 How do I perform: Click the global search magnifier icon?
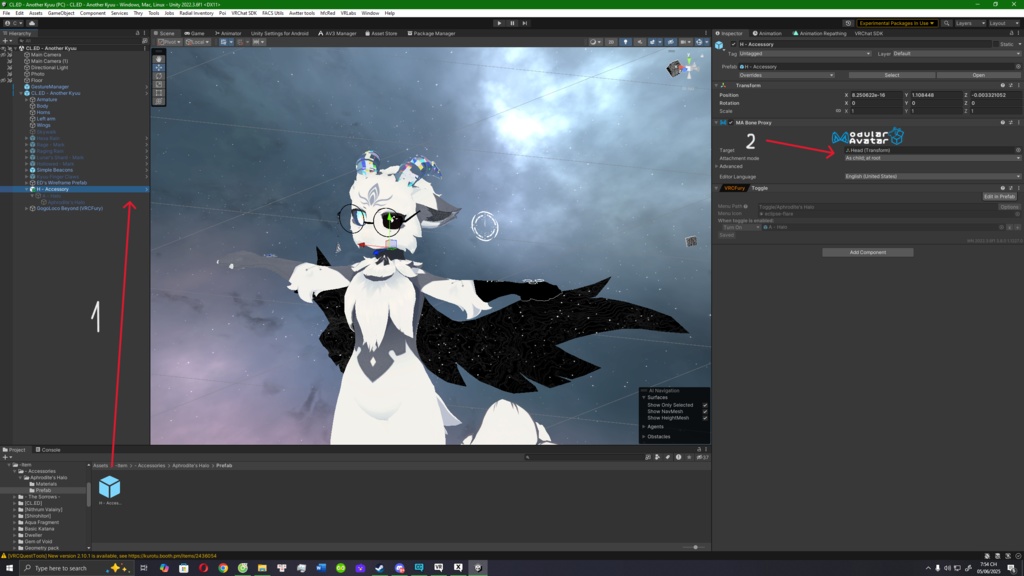(x=946, y=23)
